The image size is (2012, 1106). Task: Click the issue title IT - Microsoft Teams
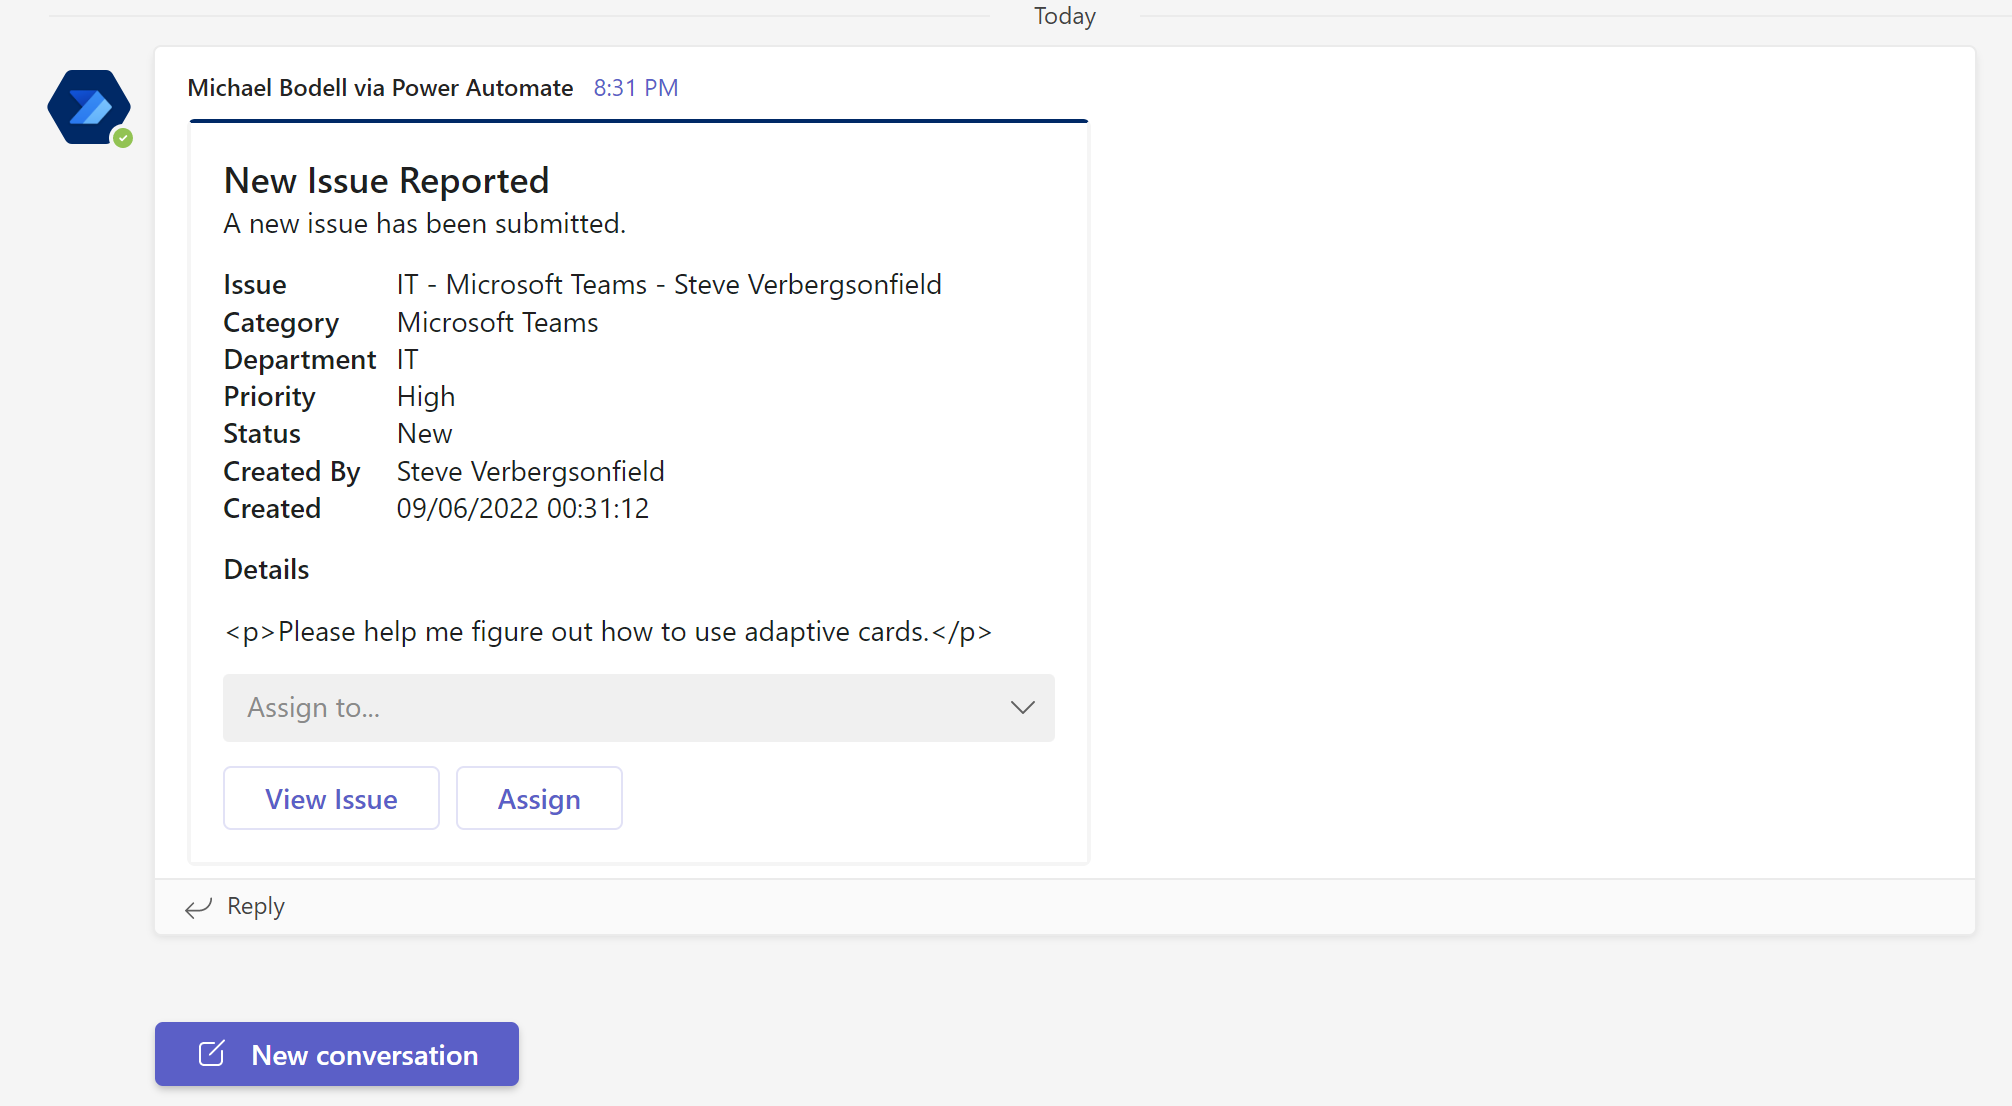pyautogui.click(x=668, y=284)
